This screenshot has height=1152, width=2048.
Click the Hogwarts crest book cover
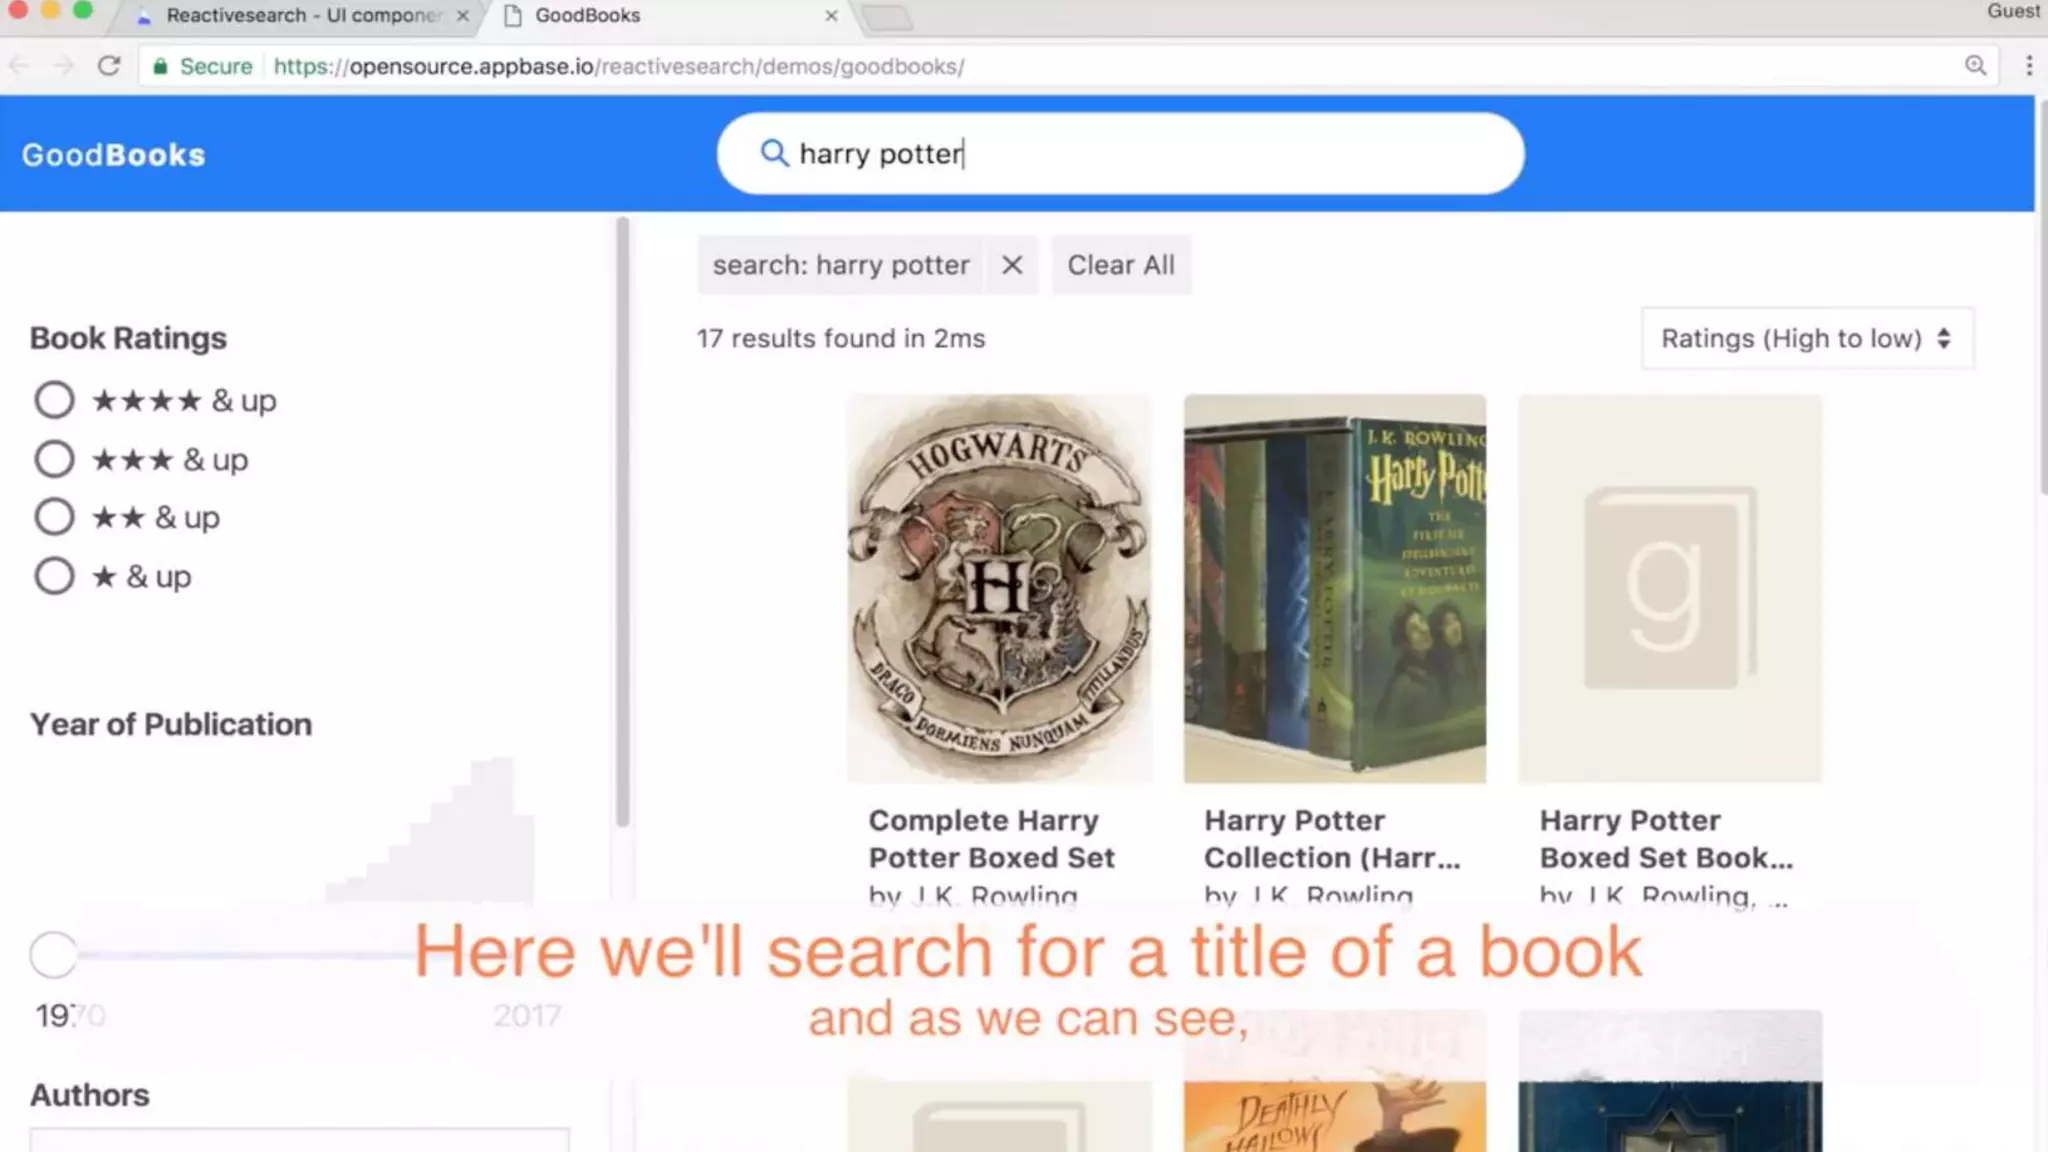999,588
